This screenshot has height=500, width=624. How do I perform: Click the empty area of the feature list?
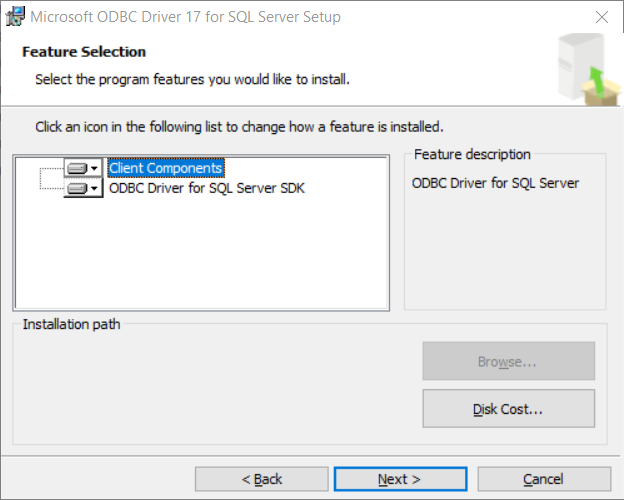pos(201,253)
